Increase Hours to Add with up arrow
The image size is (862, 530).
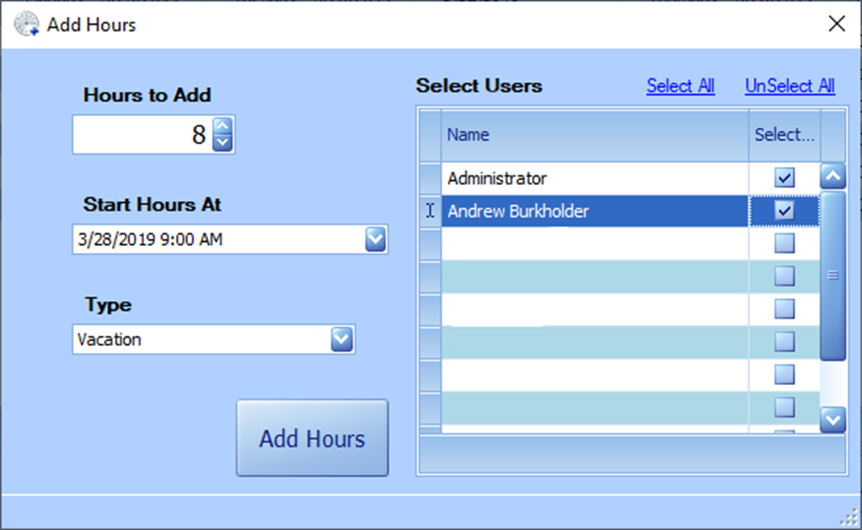(x=223, y=126)
